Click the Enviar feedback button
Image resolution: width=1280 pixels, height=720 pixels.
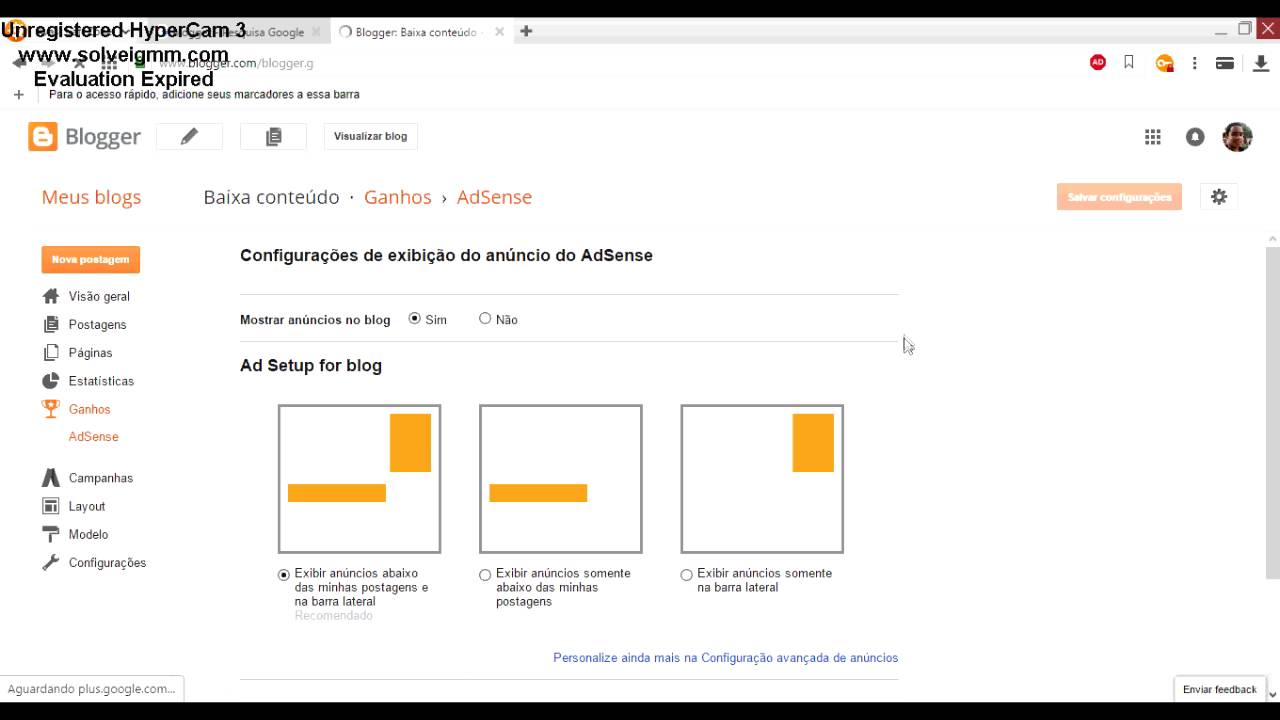pyautogui.click(x=1219, y=689)
